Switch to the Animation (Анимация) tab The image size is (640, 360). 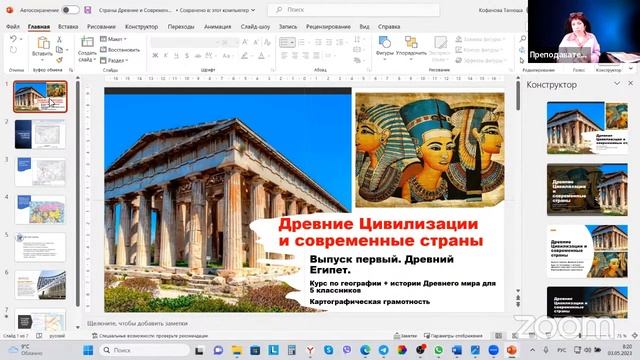(x=218, y=27)
